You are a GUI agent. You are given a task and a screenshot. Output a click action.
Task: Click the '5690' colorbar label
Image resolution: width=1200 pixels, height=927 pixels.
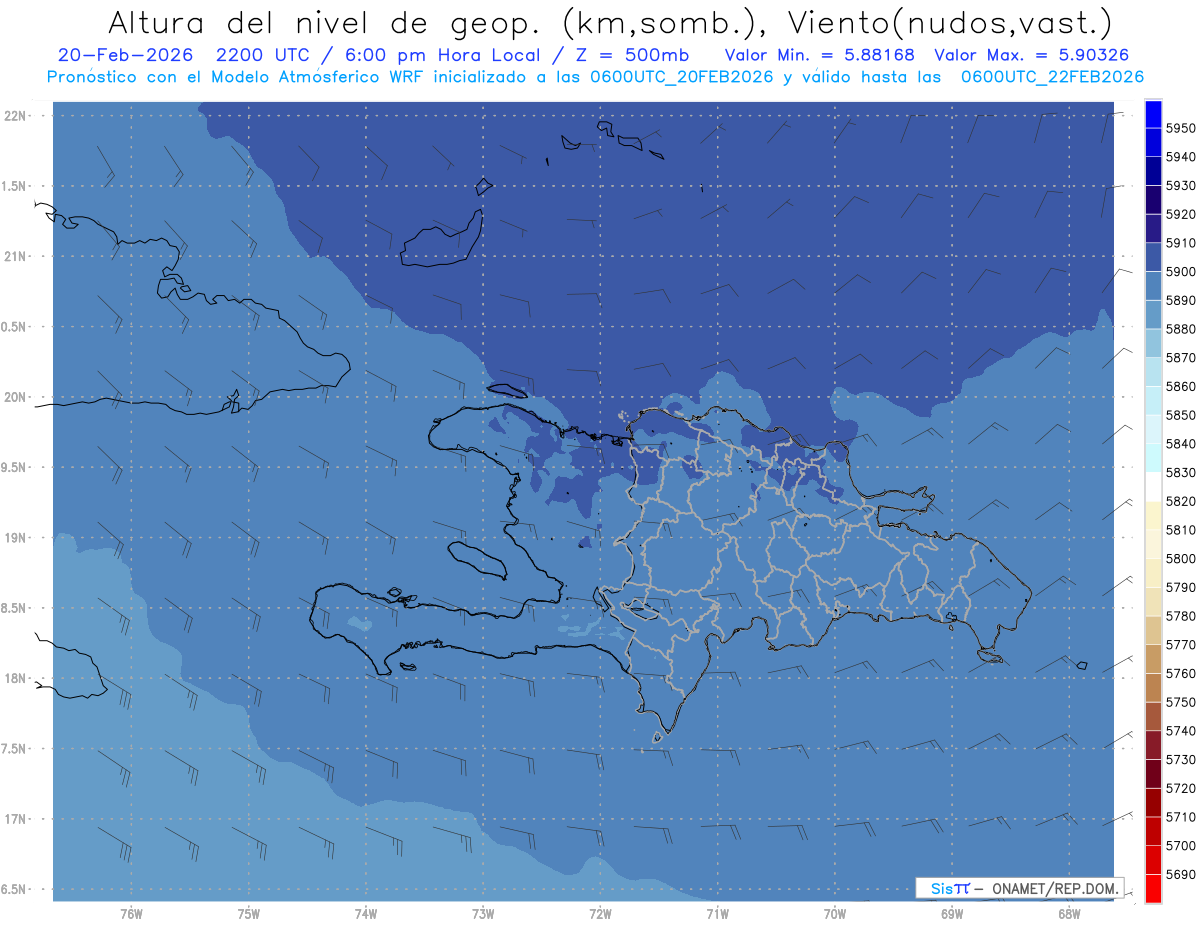1180,874
